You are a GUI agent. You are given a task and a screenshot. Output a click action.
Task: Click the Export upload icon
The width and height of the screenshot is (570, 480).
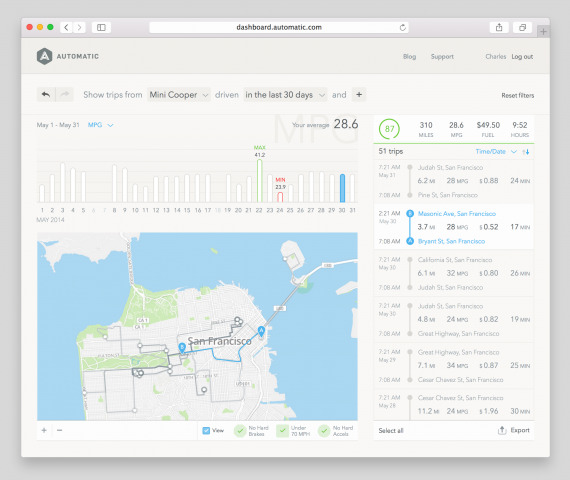[x=502, y=430]
